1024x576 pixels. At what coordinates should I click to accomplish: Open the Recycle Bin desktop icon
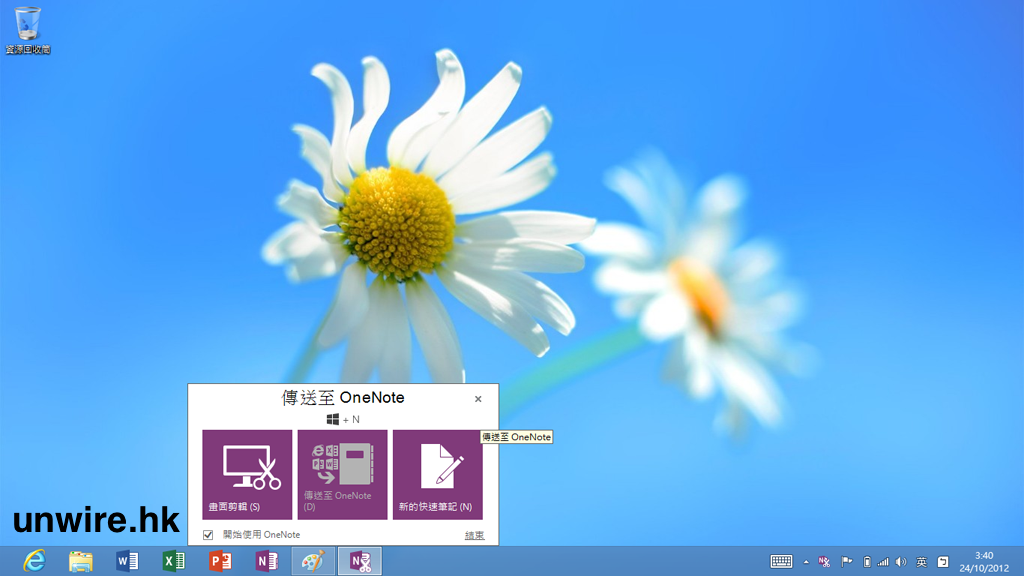28,30
